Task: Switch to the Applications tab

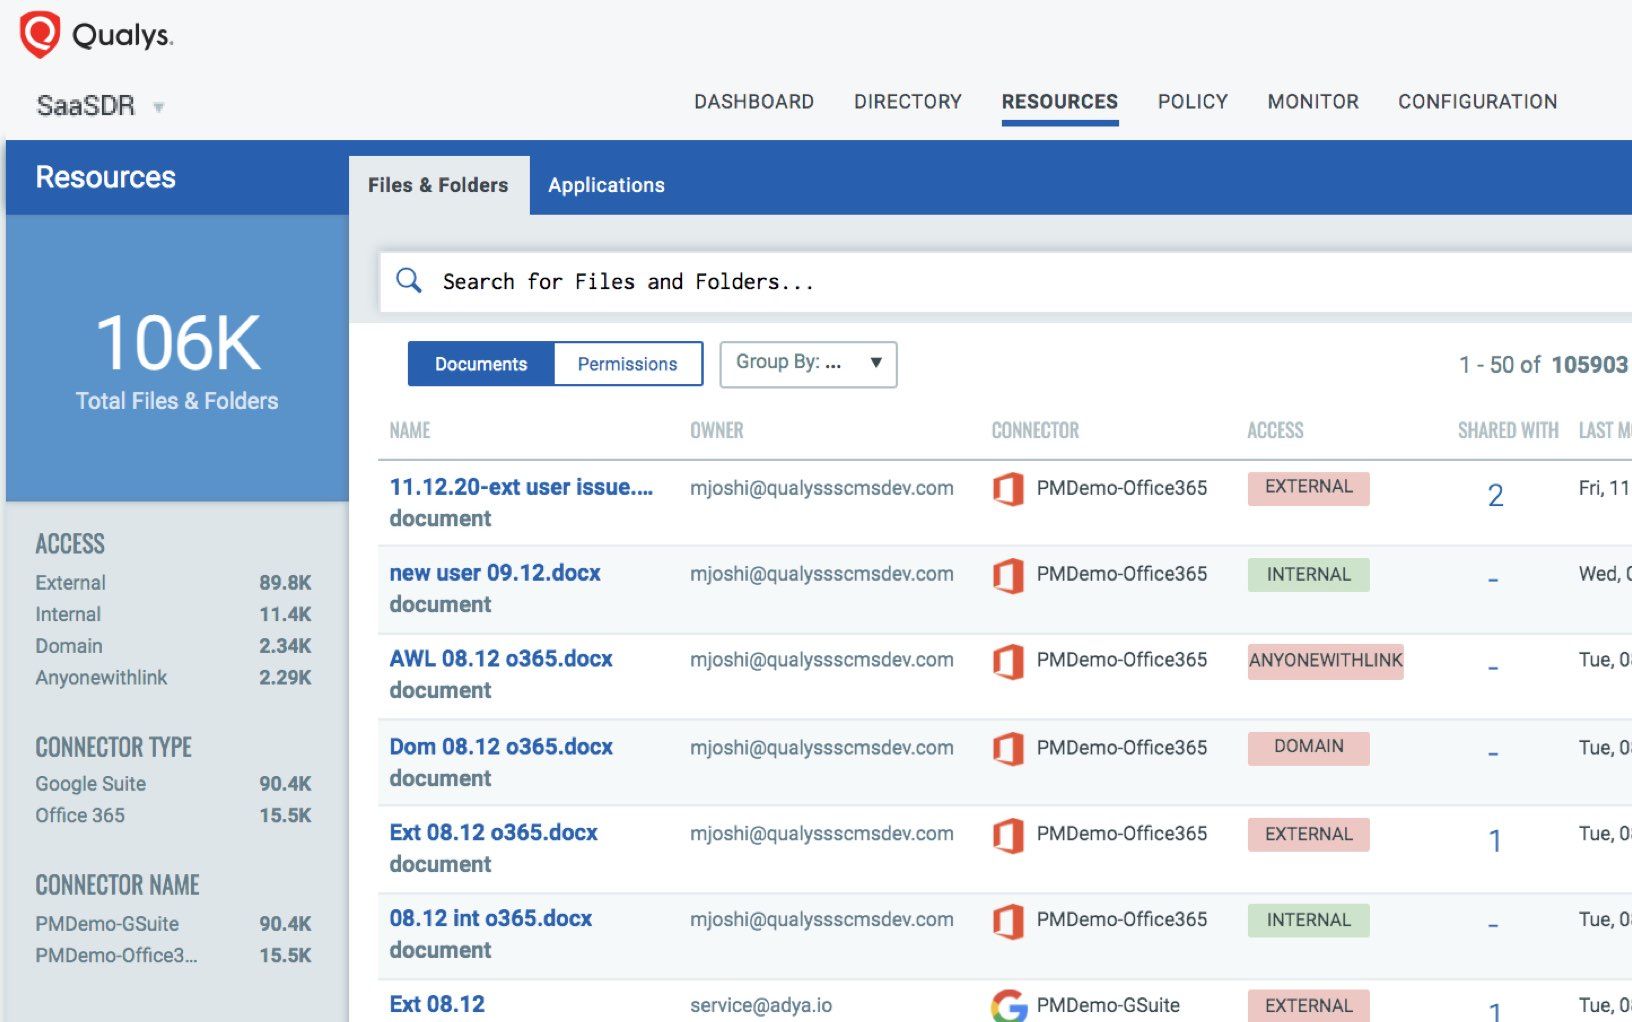Action: [x=605, y=184]
